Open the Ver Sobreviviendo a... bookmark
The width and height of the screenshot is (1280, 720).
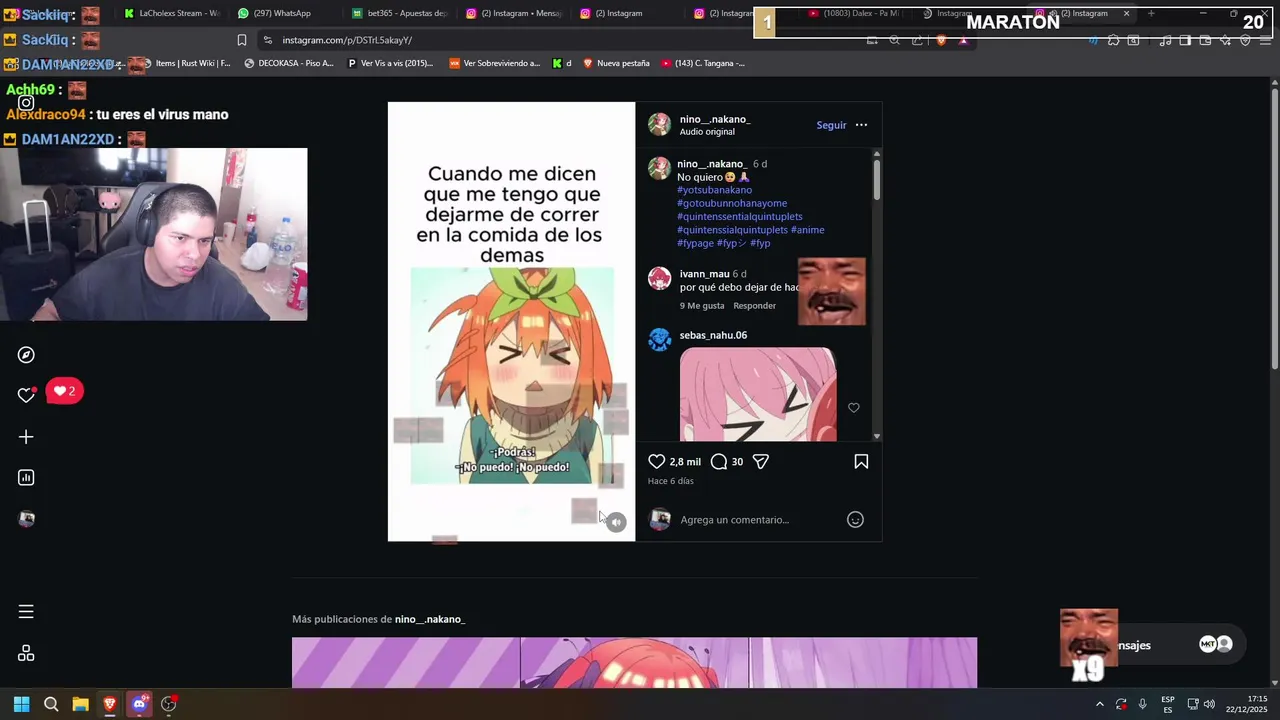[494, 63]
